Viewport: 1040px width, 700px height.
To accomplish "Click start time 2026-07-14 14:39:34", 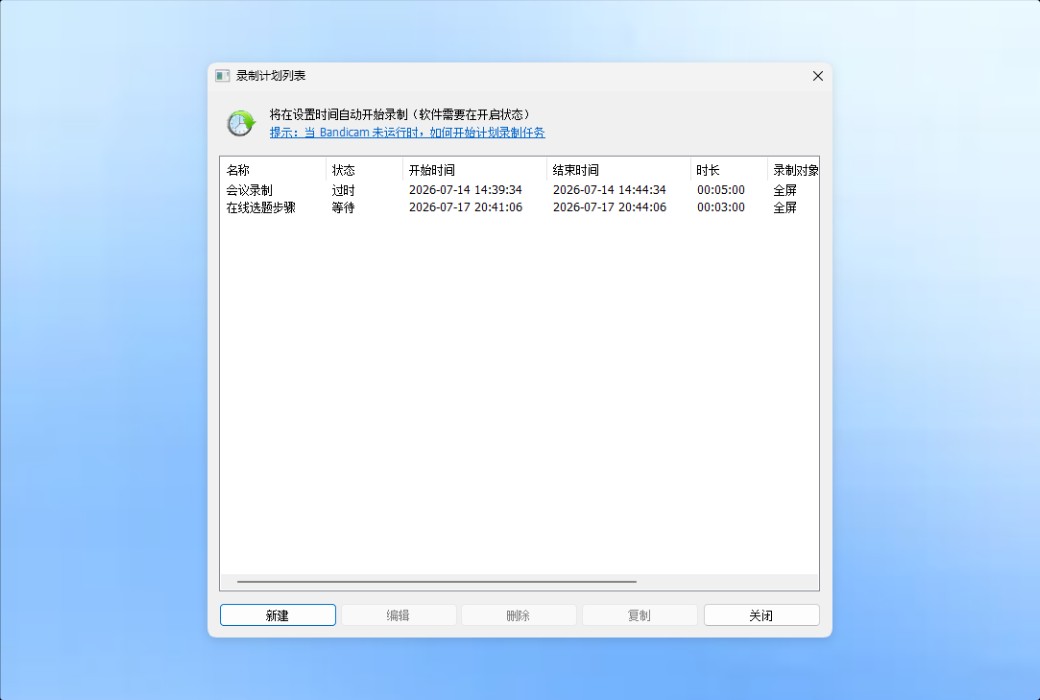I will coord(466,190).
